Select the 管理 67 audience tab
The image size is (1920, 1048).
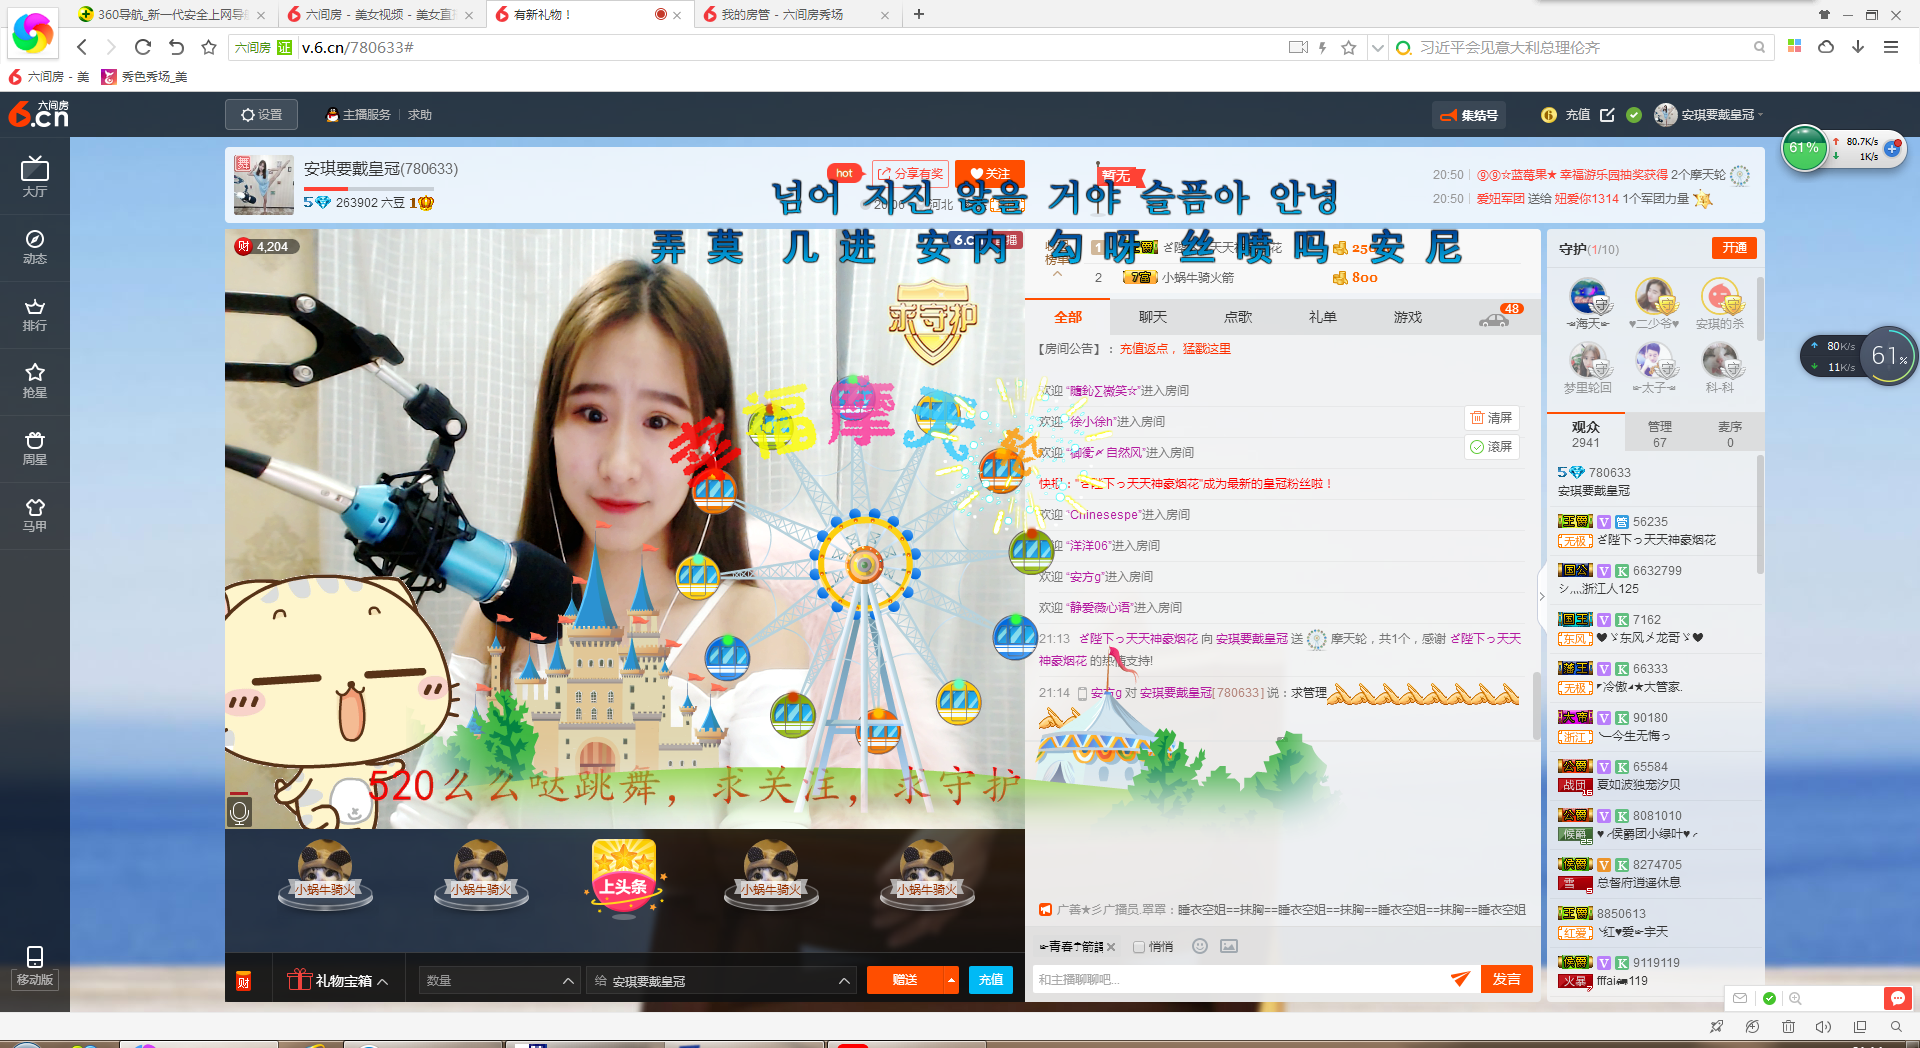[1660, 434]
